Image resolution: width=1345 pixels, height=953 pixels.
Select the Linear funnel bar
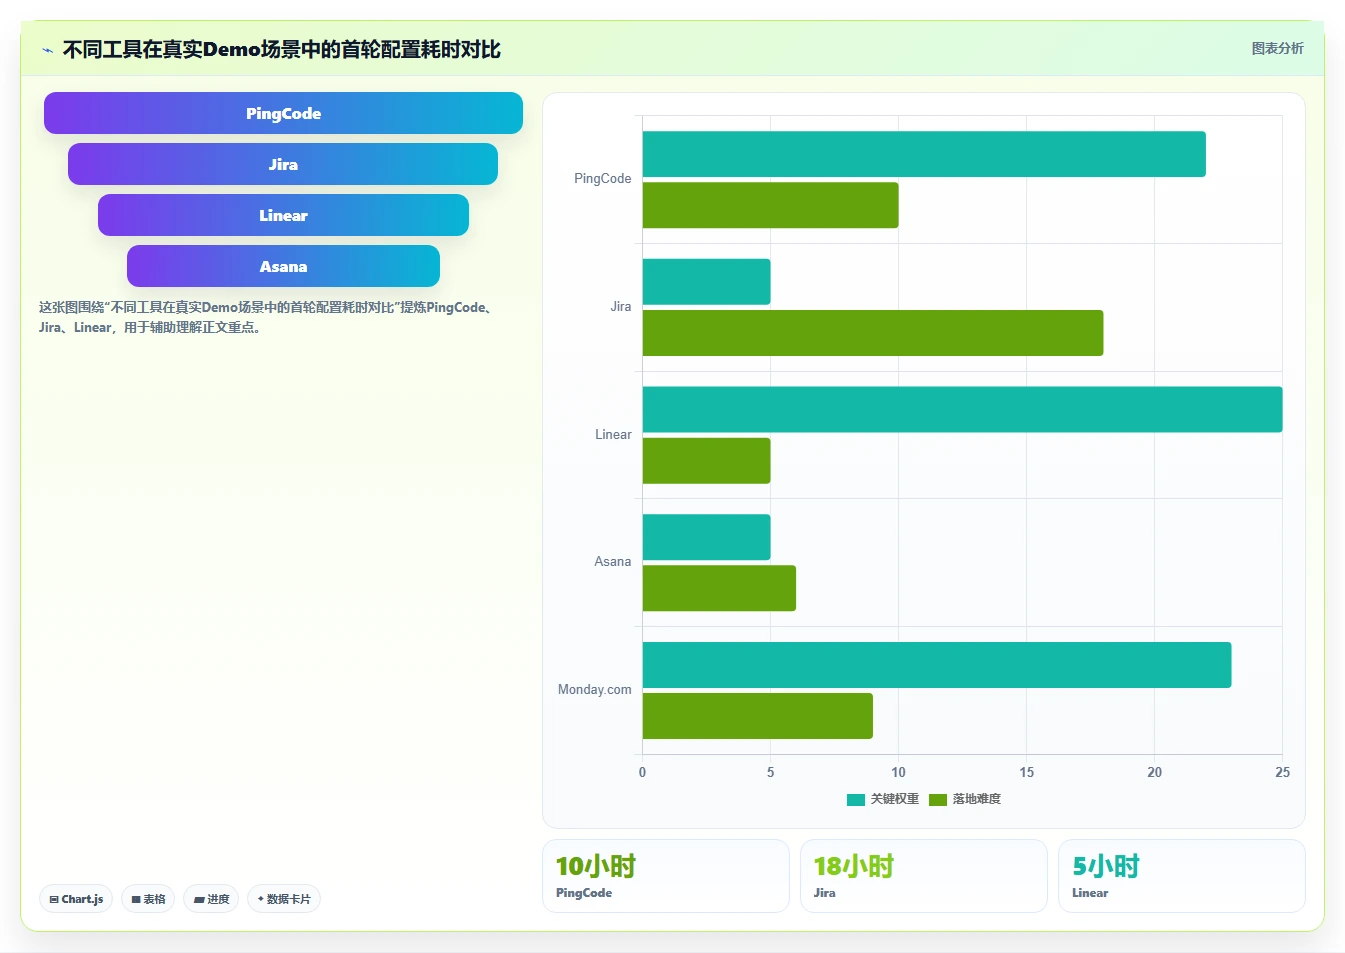283,215
